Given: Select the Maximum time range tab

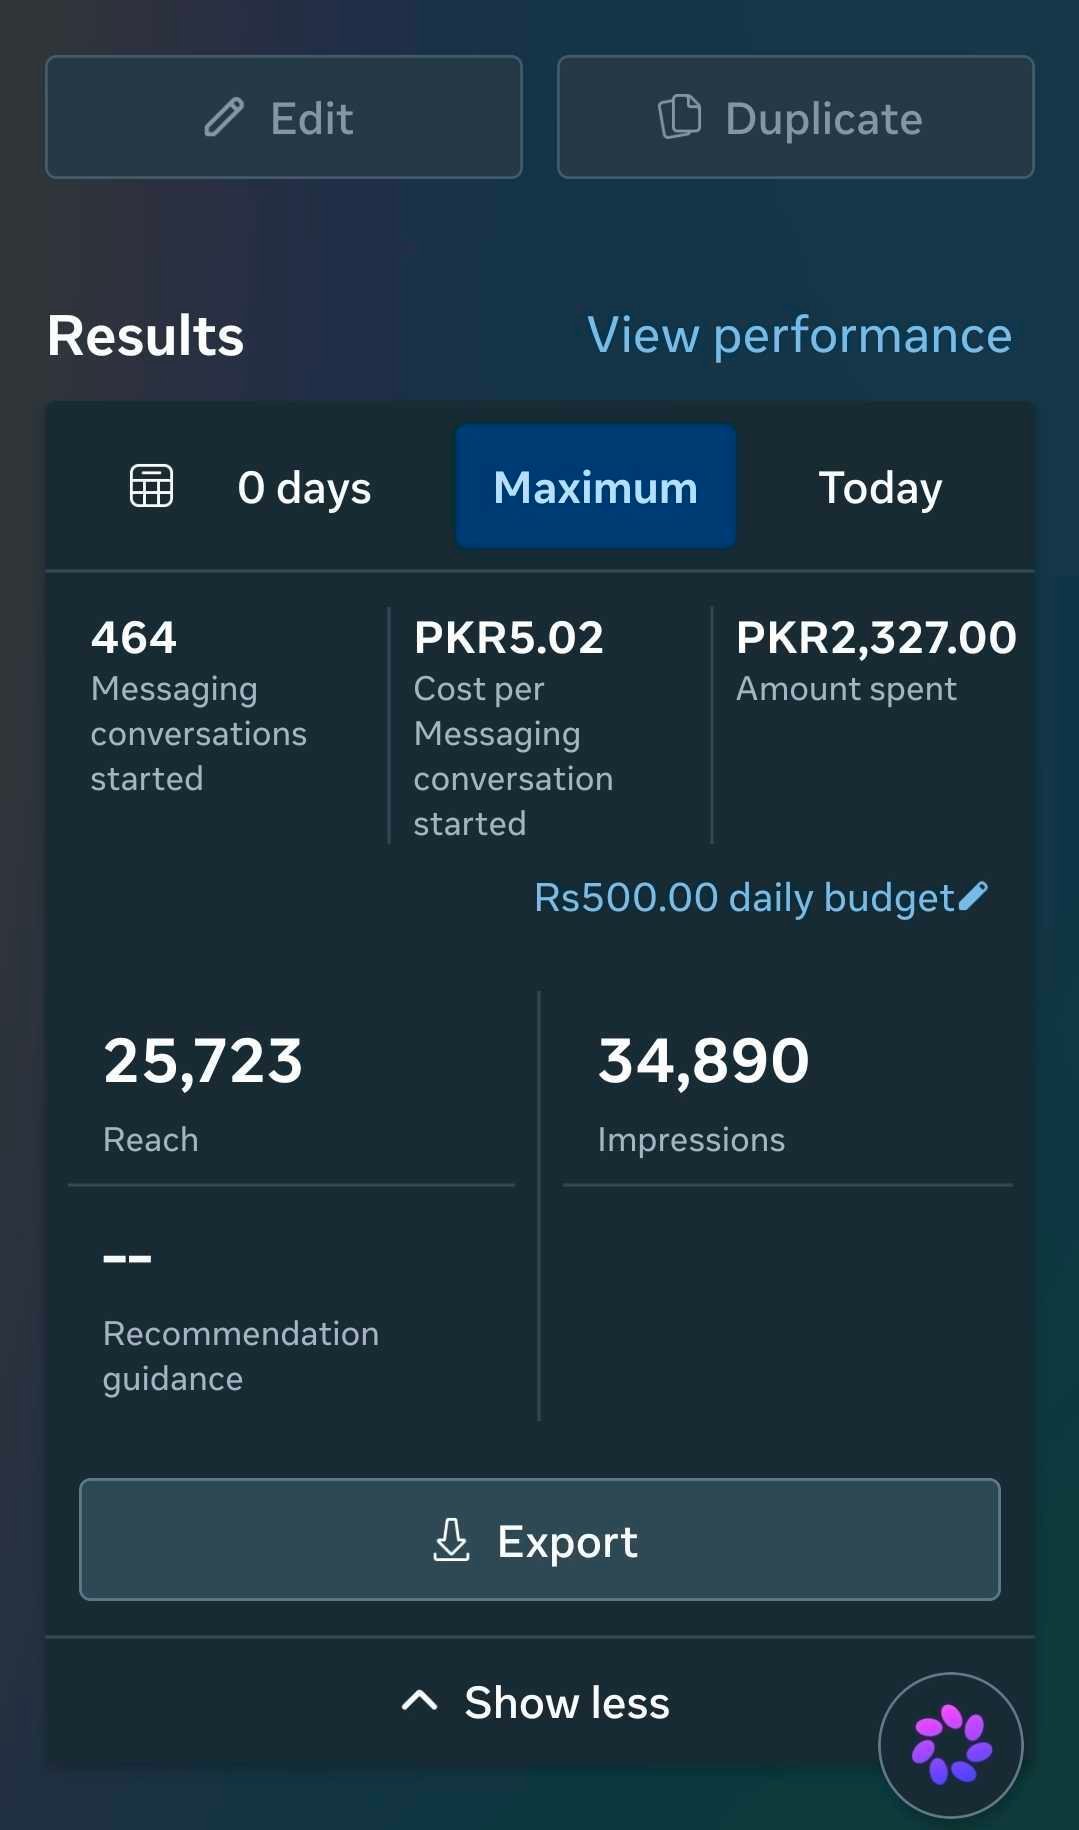Looking at the screenshot, I should tap(596, 487).
